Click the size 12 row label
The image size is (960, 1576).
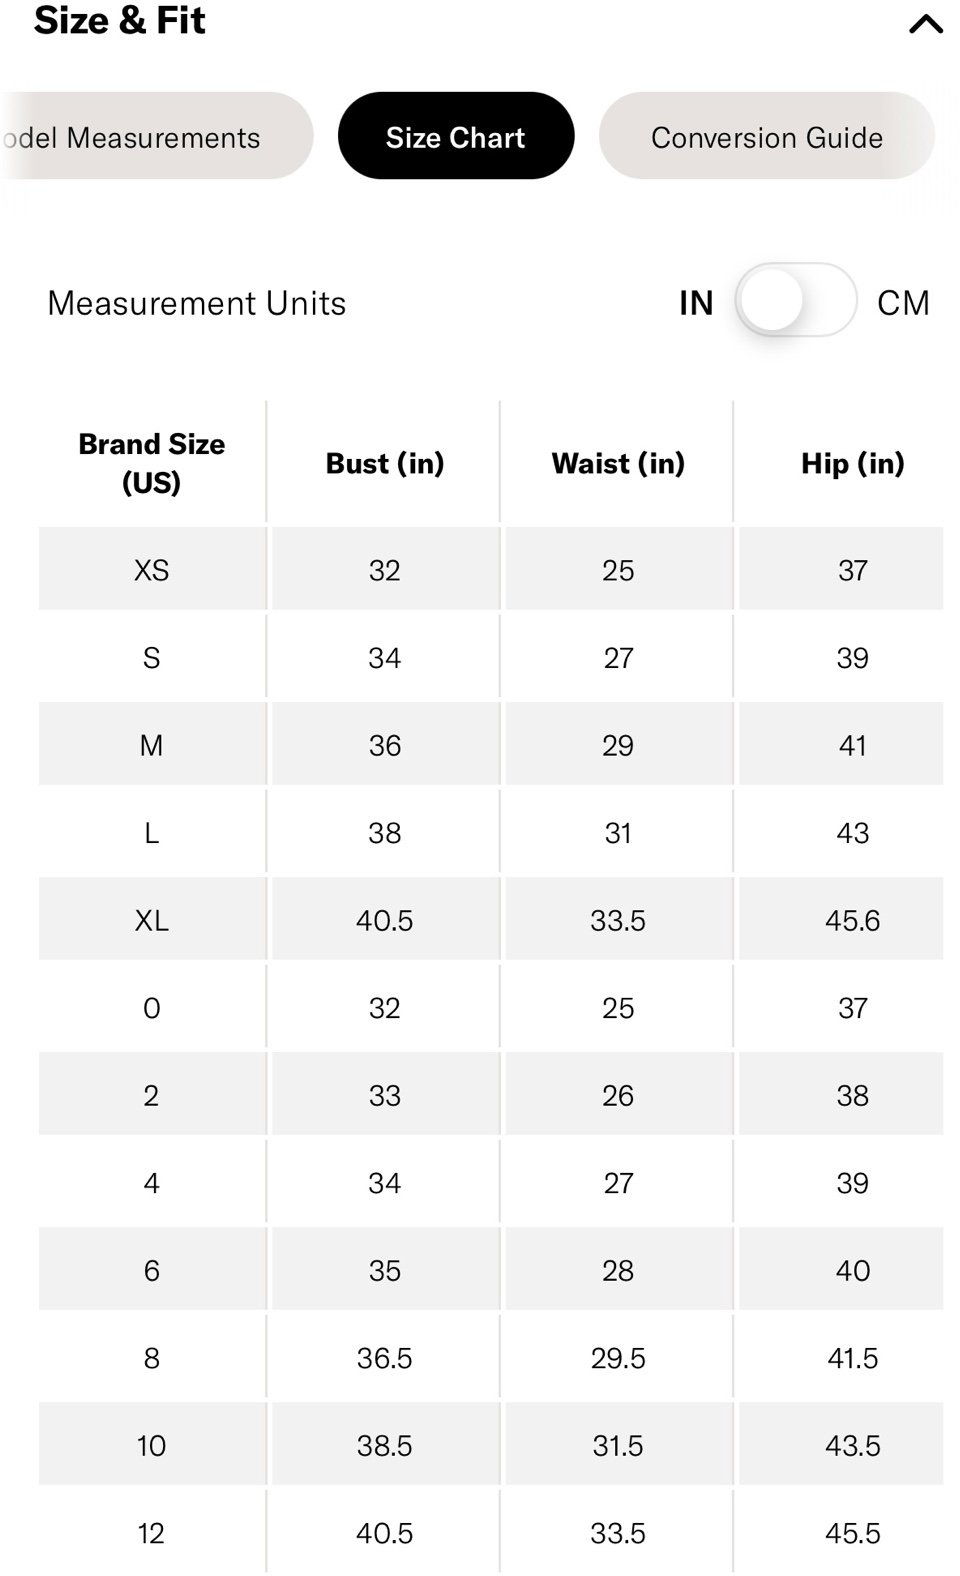pos(151,1533)
